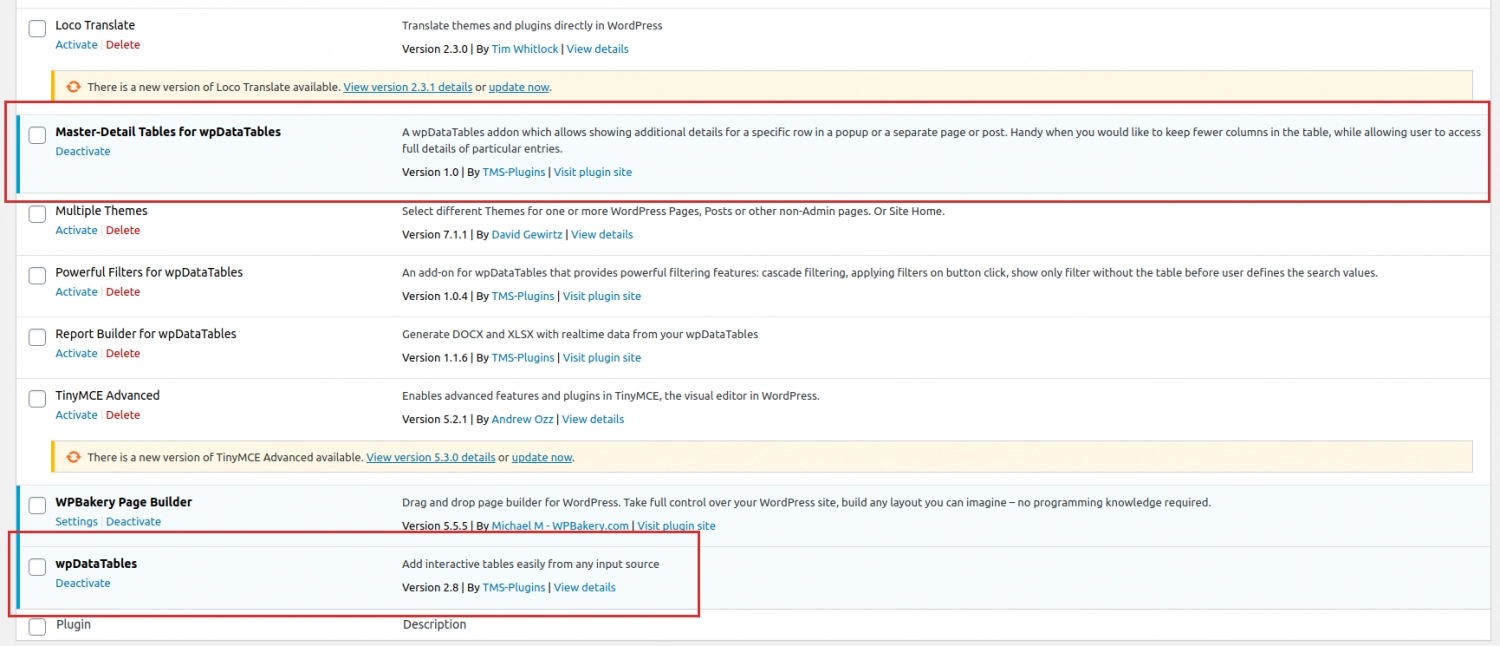View version 5.3.0 details for TinyMCE Advanced
This screenshot has width=1500, height=646.
point(430,457)
